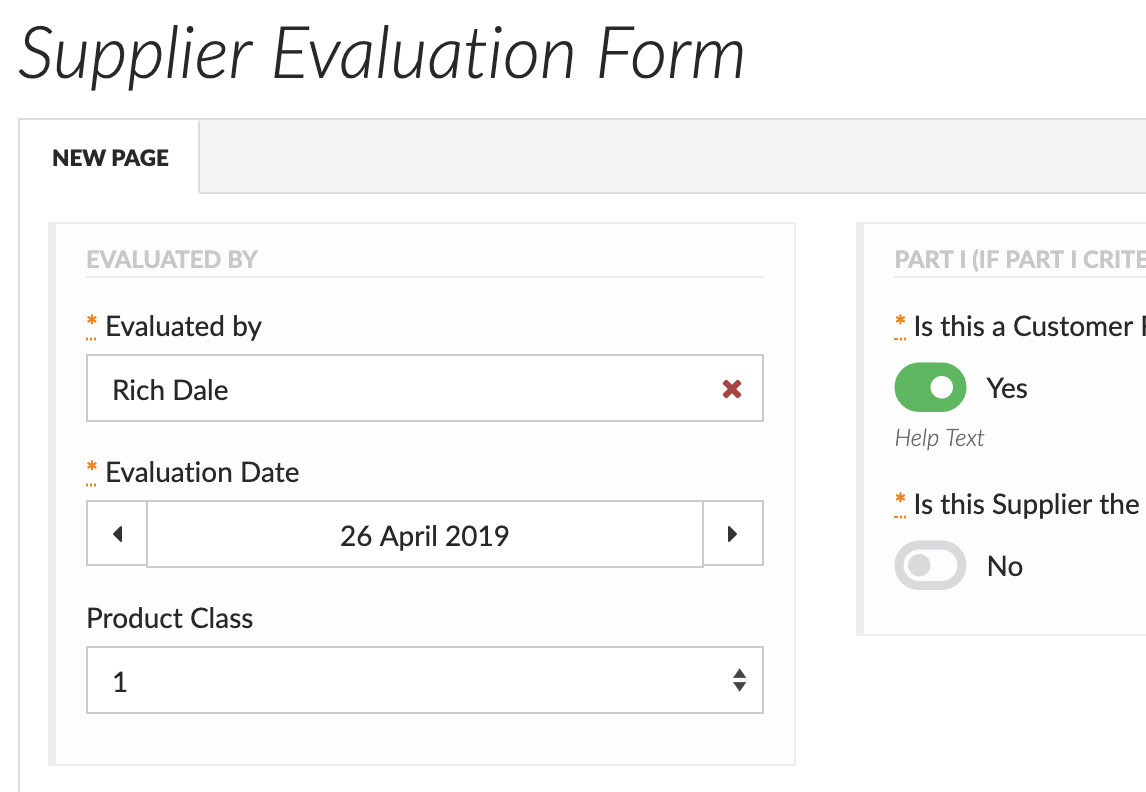Clear the Rich Dale evaluator entry
Image resolution: width=1146 pixels, height=792 pixels.
[732, 389]
